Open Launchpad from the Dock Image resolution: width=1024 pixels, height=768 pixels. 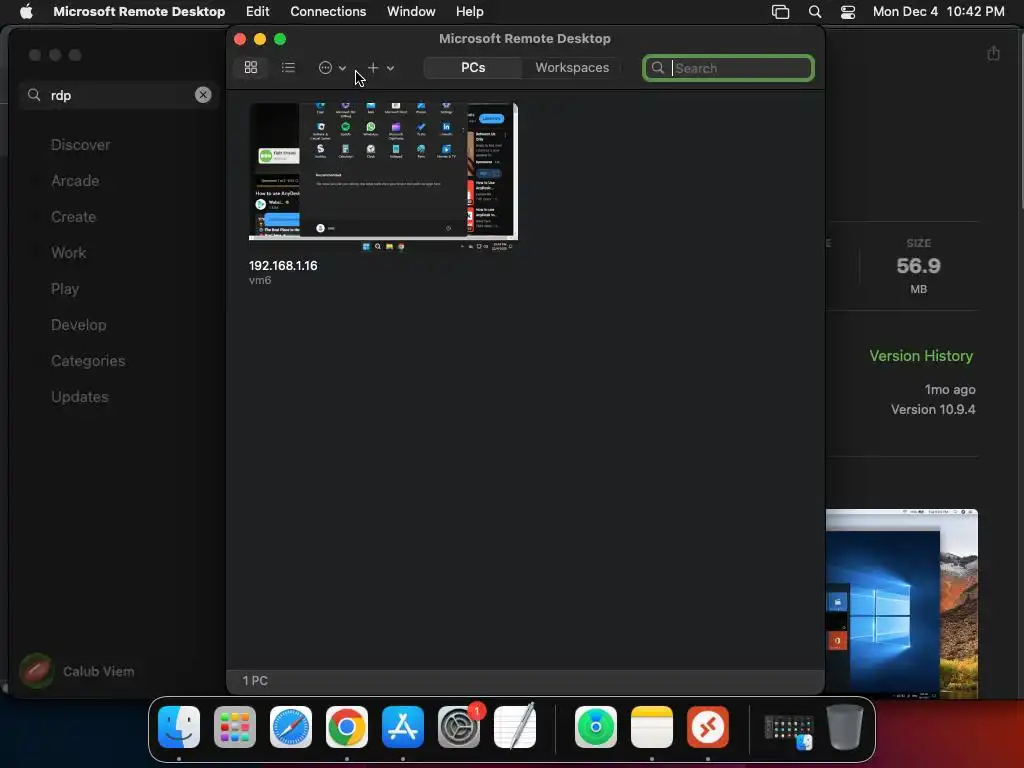click(x=235, y=727)
